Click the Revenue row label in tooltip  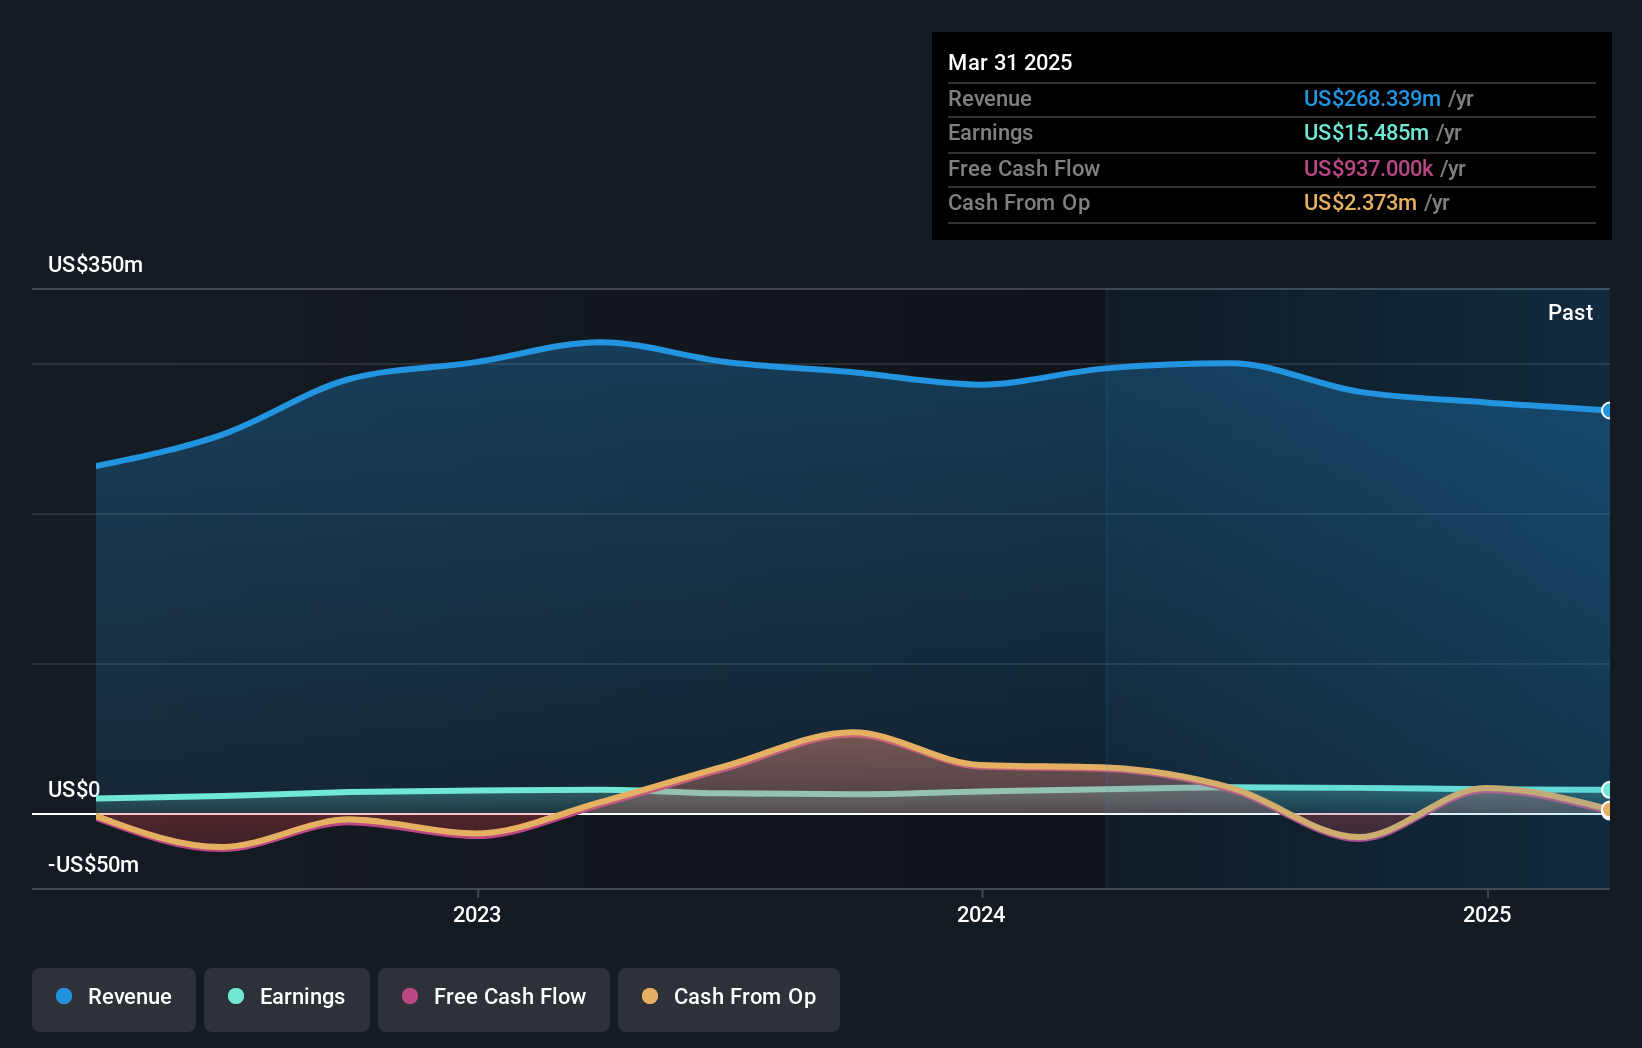990,99
